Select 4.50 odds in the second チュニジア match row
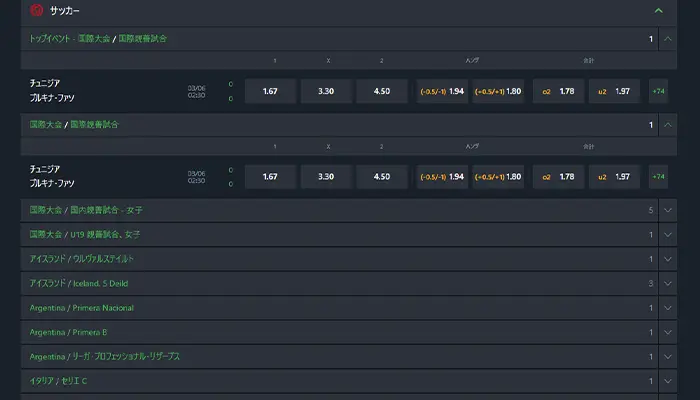 point(382,177)
